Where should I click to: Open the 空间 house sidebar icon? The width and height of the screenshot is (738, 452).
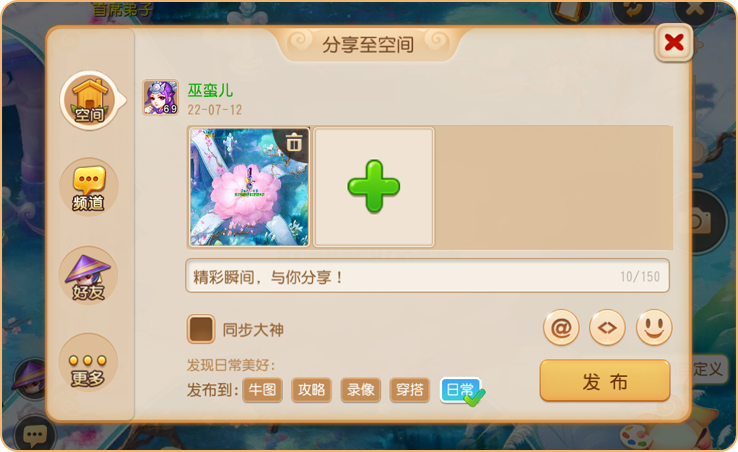click(x=89, y=100)
